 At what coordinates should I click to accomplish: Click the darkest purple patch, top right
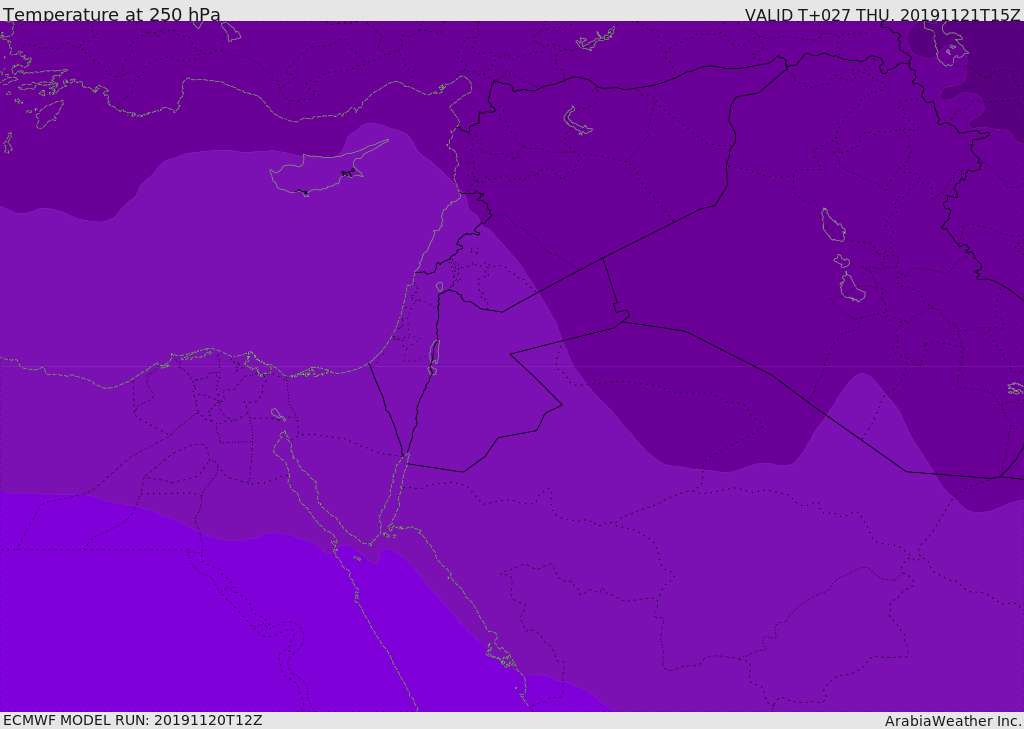(993, 78)
